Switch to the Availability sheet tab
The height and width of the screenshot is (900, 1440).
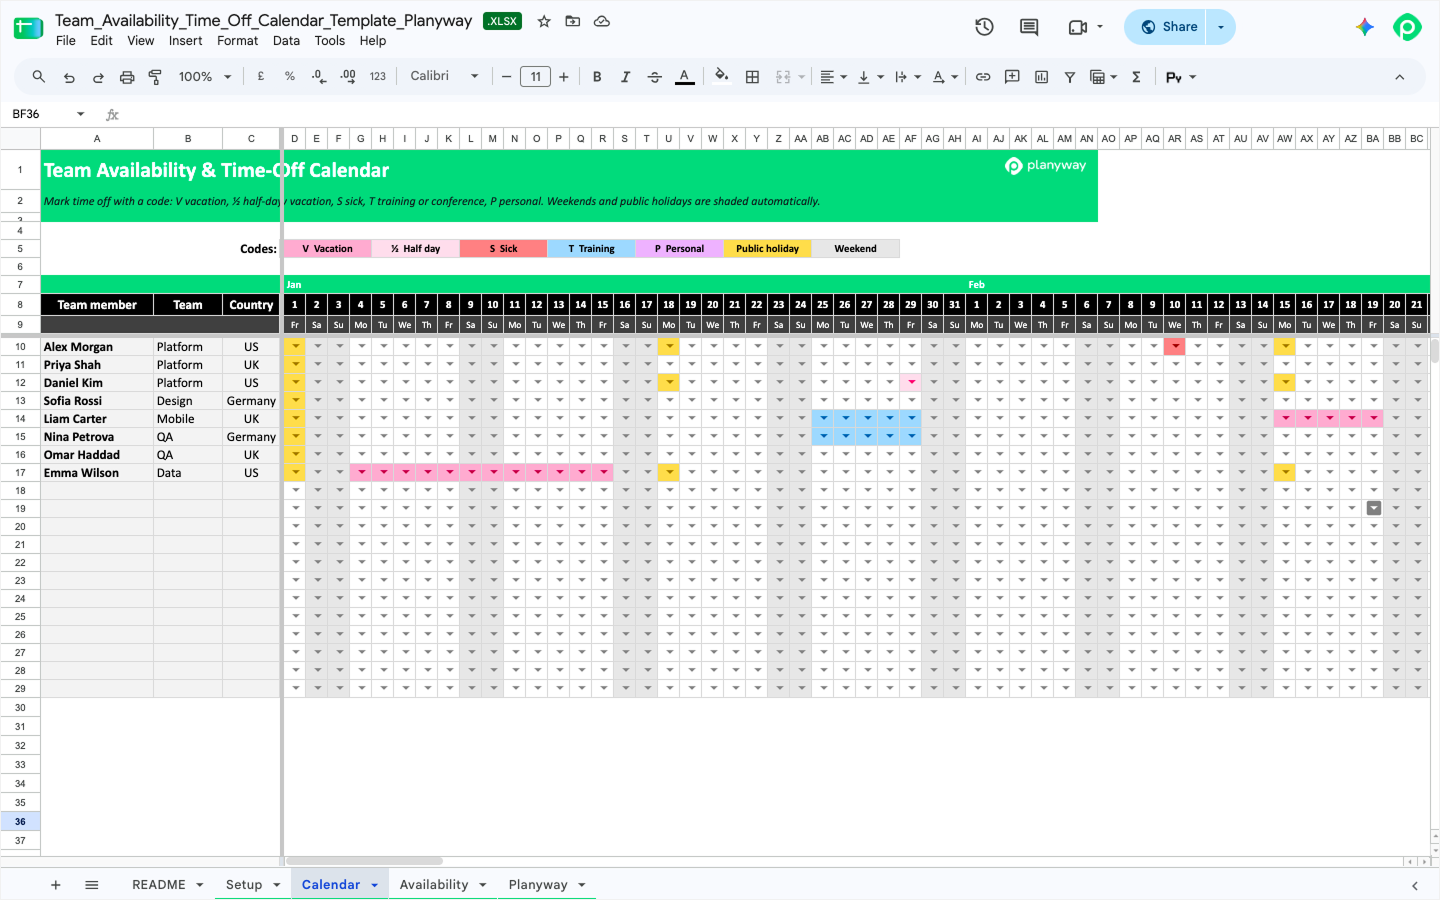pos(434,885)
